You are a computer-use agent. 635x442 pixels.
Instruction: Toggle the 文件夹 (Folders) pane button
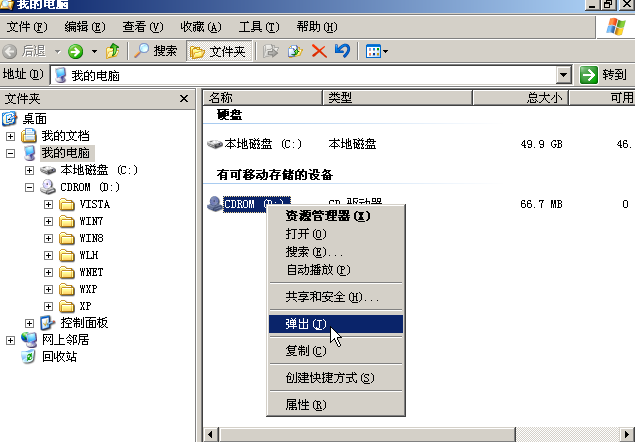pos(217,51)
